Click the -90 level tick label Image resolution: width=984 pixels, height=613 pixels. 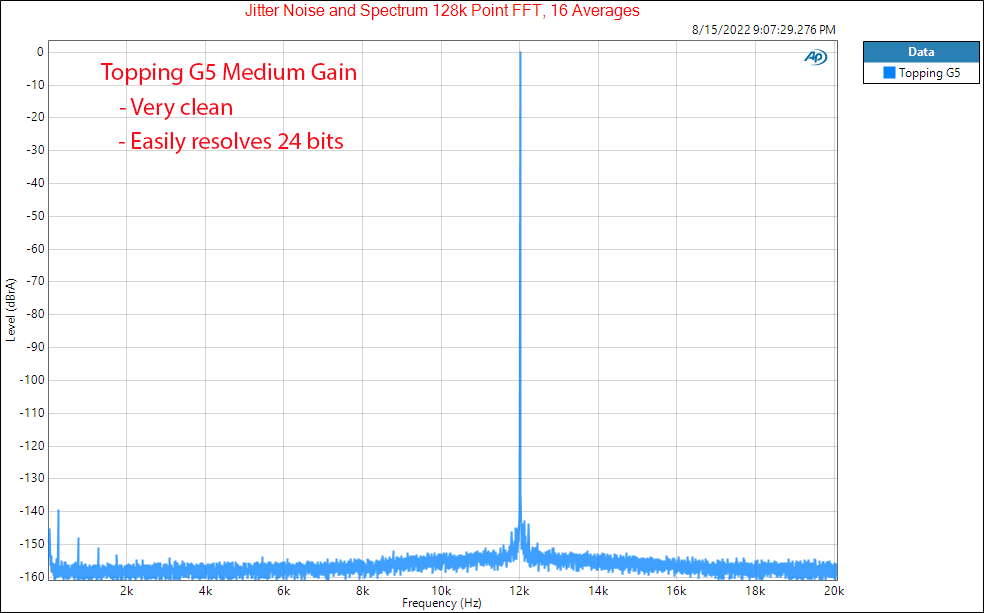(35, 347)
